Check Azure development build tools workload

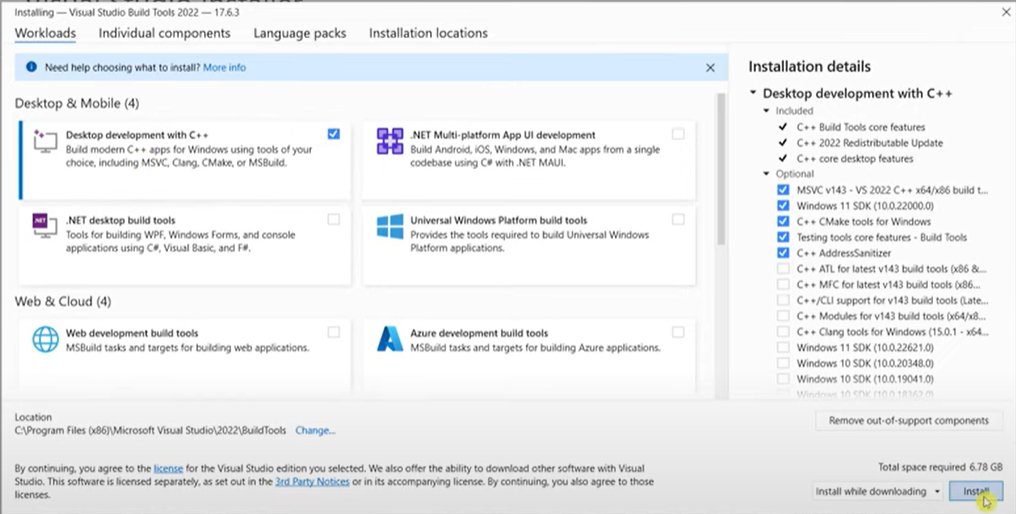click(x=678, y=332)
